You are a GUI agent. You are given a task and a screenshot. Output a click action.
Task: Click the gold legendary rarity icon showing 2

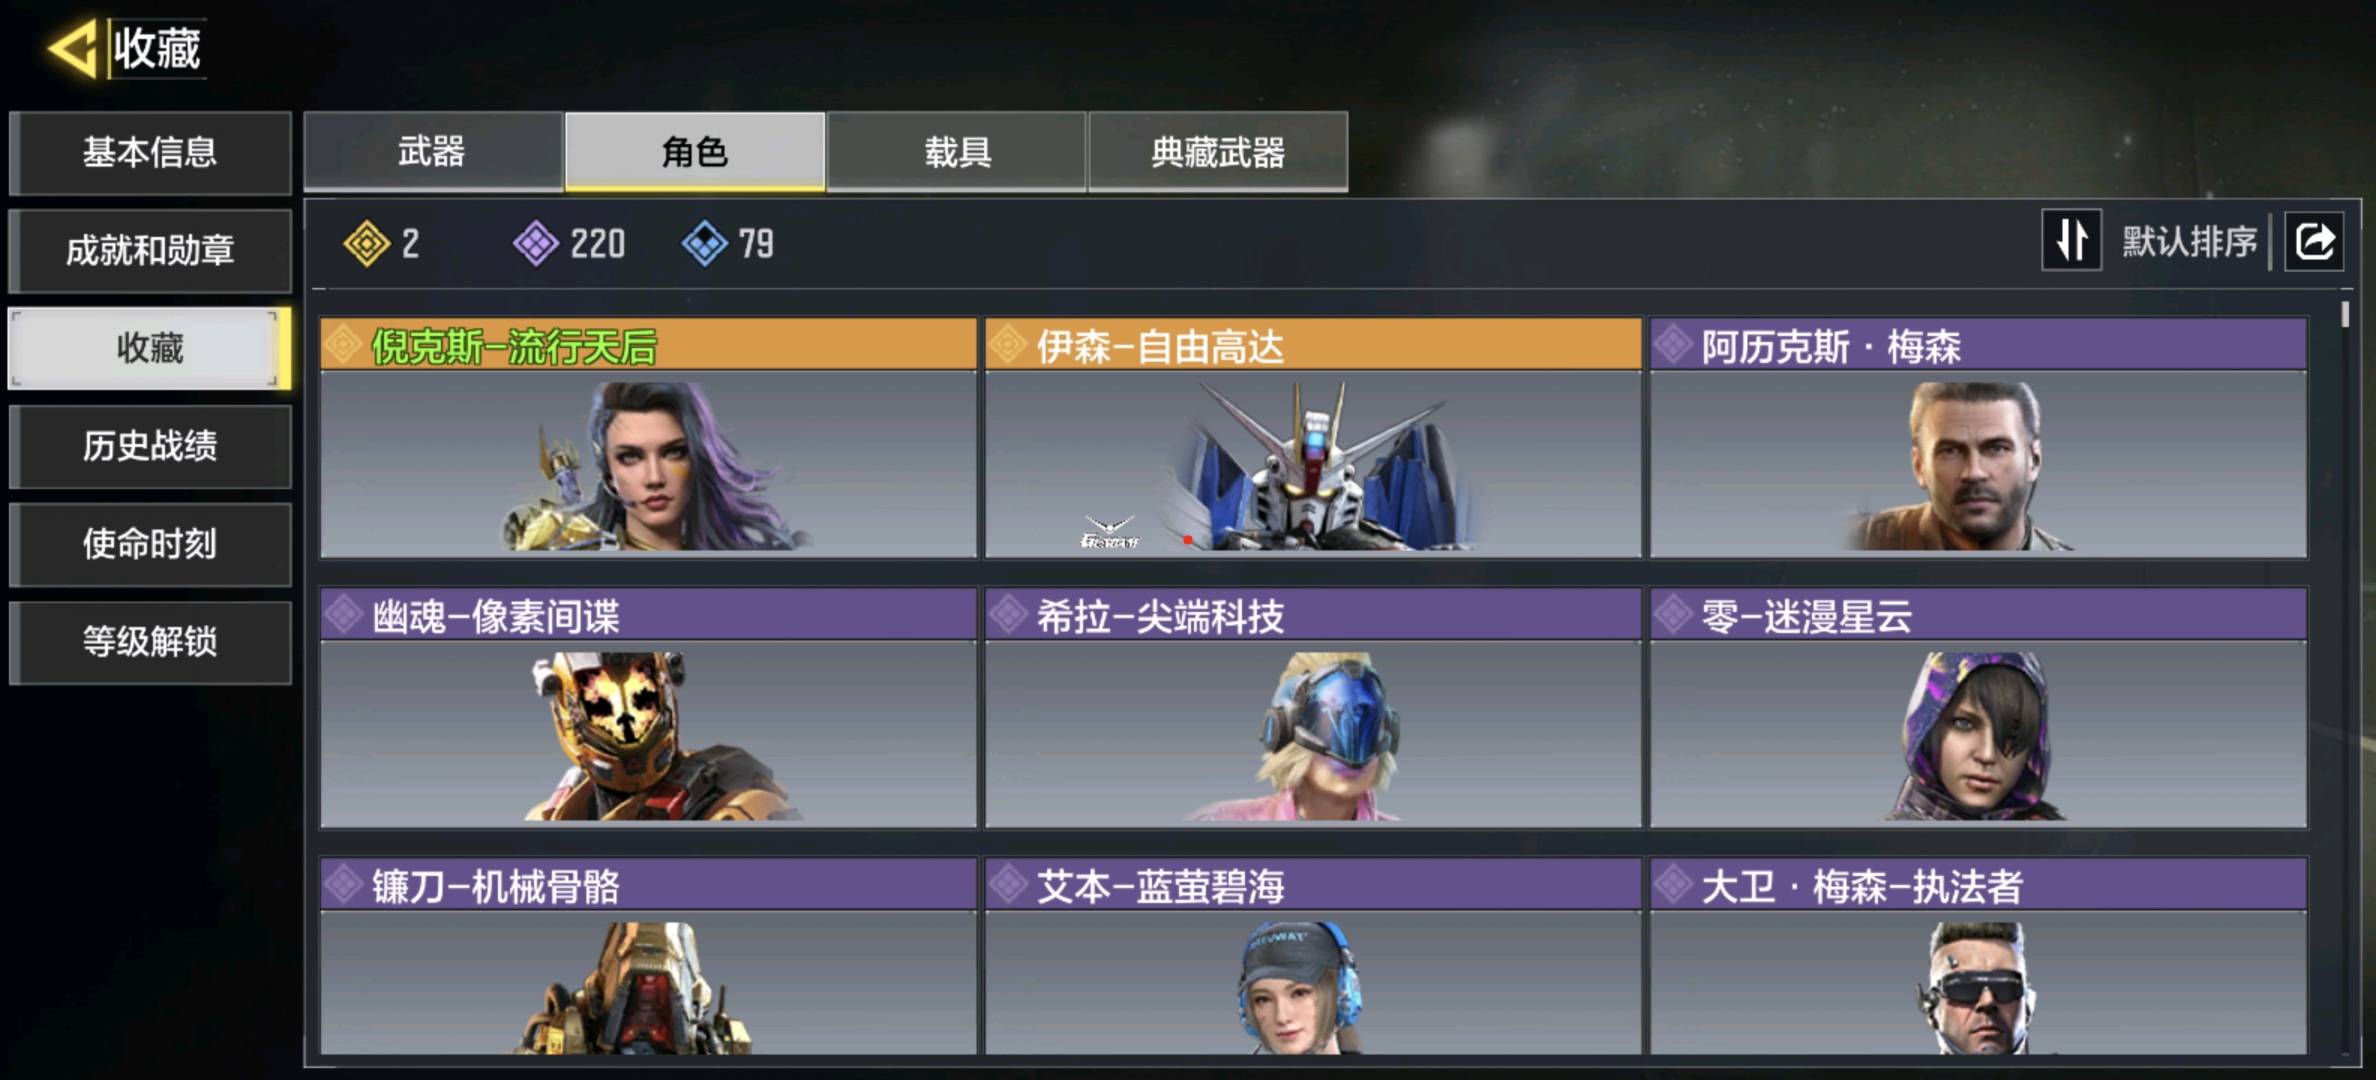pyautogui.click(x=367, y=243)
